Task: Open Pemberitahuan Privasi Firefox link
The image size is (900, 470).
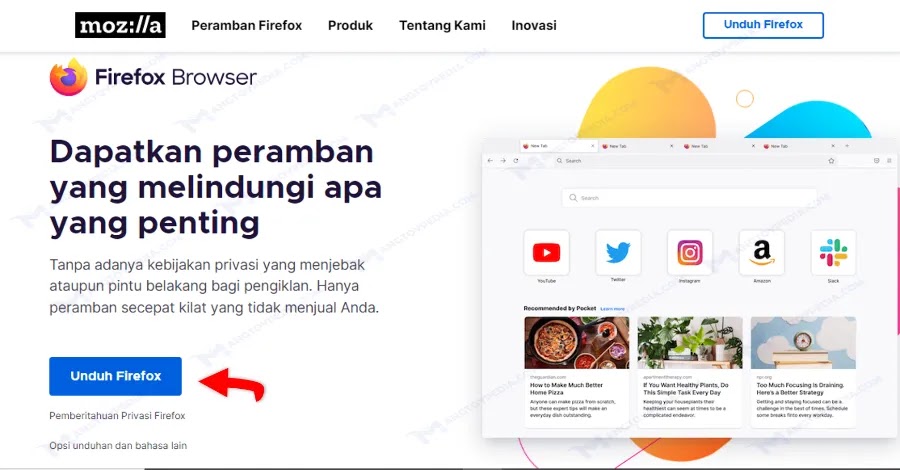Action: [117, 415]
